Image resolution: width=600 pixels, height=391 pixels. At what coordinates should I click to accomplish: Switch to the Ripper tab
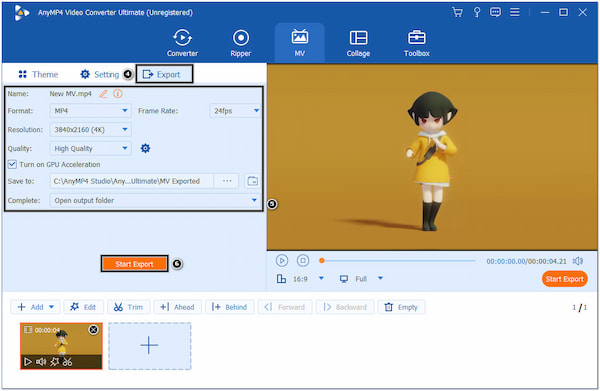241,43
